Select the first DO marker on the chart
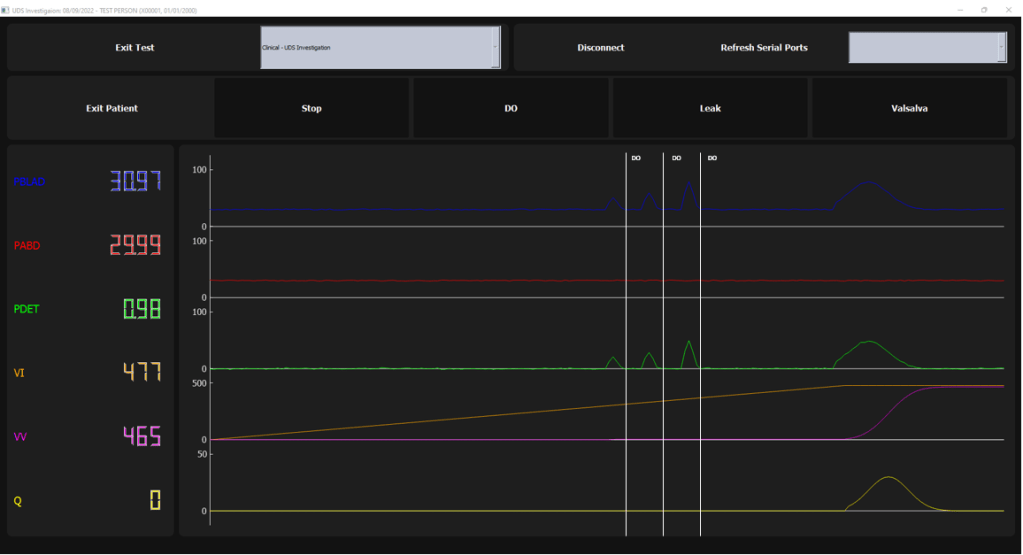This screenshot has width=1023, height=555. tap(636, 158)
